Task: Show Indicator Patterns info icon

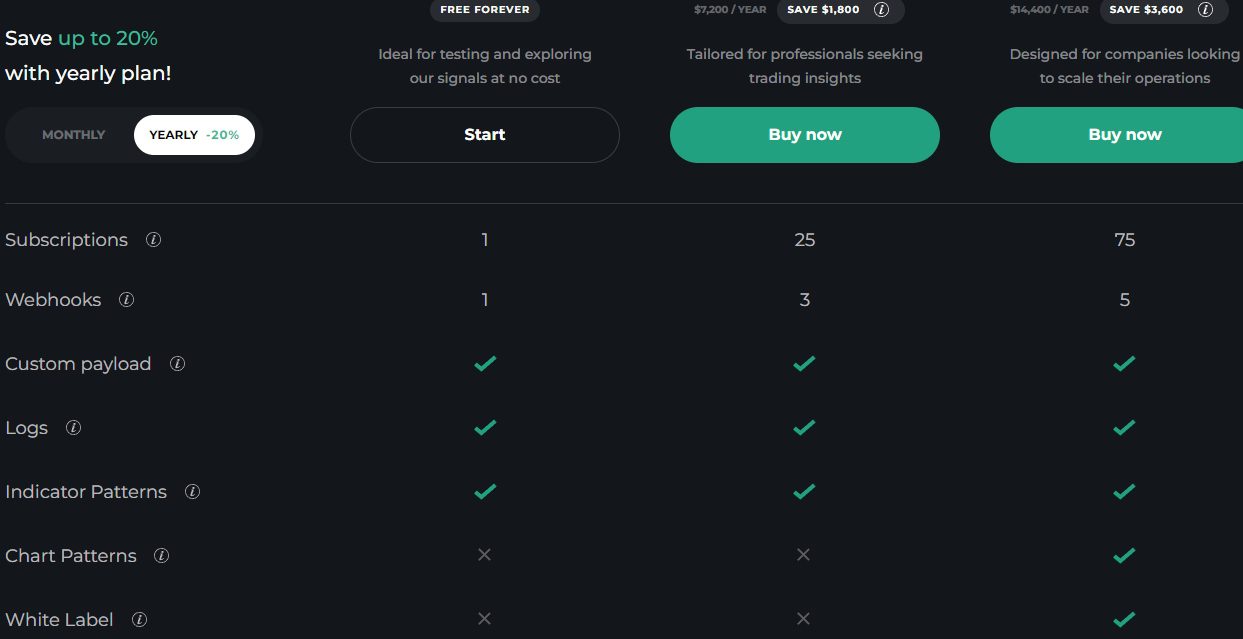Action: pos(193,492)
